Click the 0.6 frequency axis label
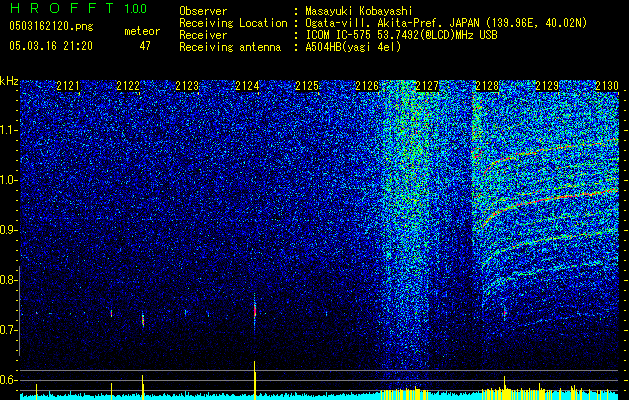The width and height of the screenshot is (629, 400). pos(9,380)
